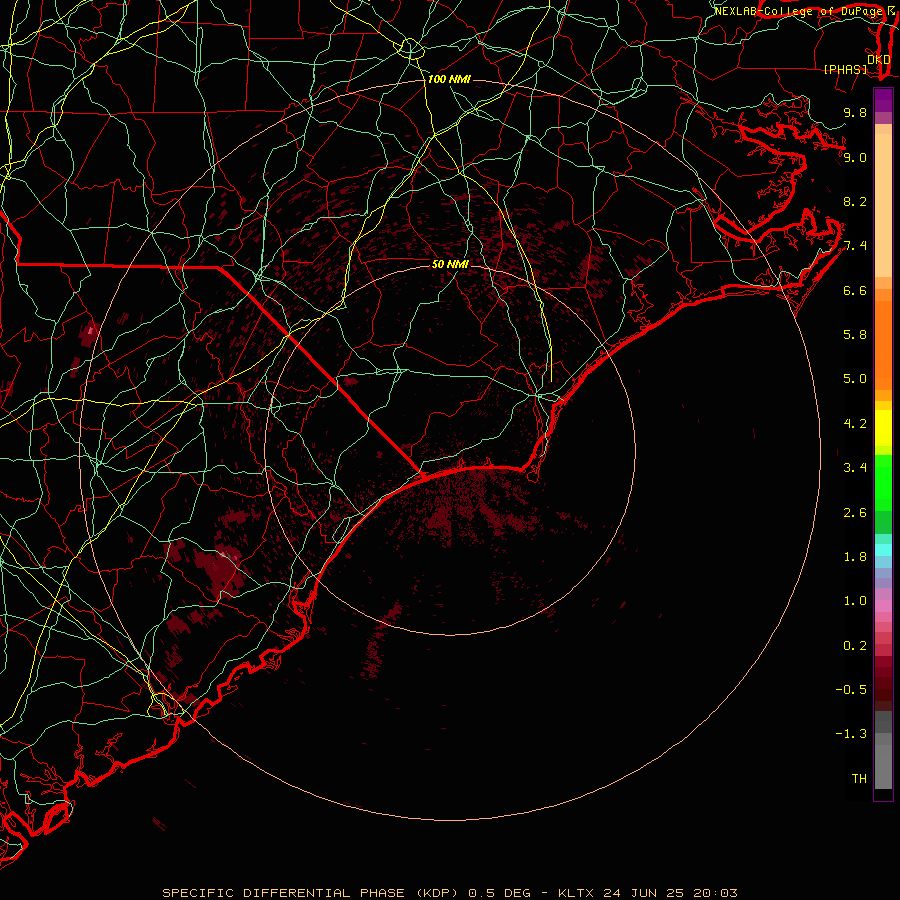Viewport: 900px width, 900px height.
Task: Click the large peach band of the color bar
Action: (x=883, y=206)
